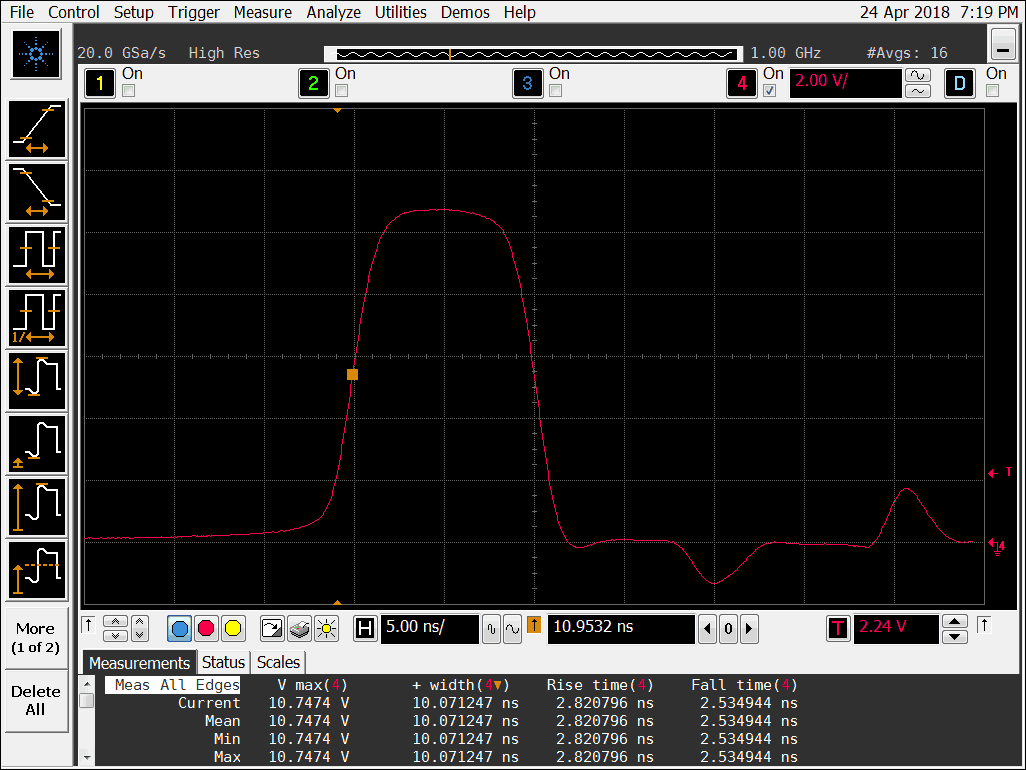Click the orange horizontal position reference icon
Screen dimensions: 1026x770
534,625
